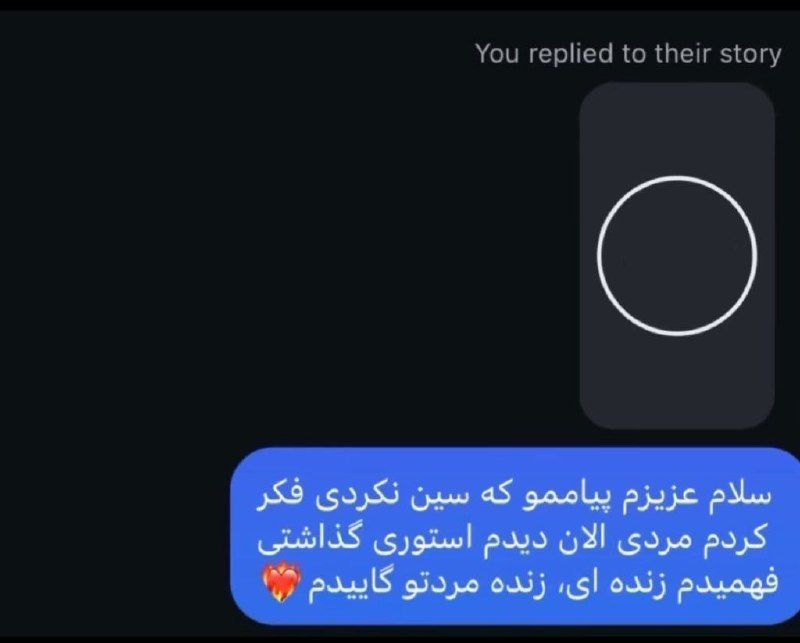Click the word 'الان' in second line
The image size is (800, 643).
click(x=583, y=539)
